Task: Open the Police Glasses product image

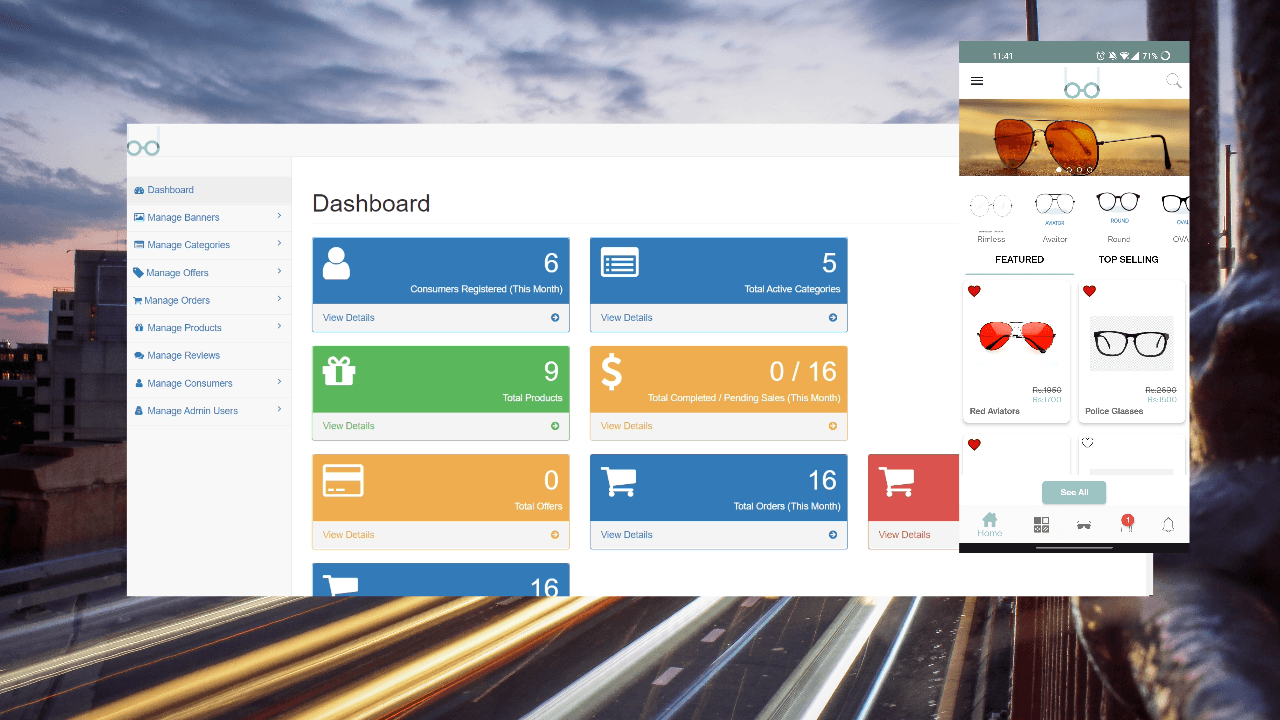Action: 1131,343
